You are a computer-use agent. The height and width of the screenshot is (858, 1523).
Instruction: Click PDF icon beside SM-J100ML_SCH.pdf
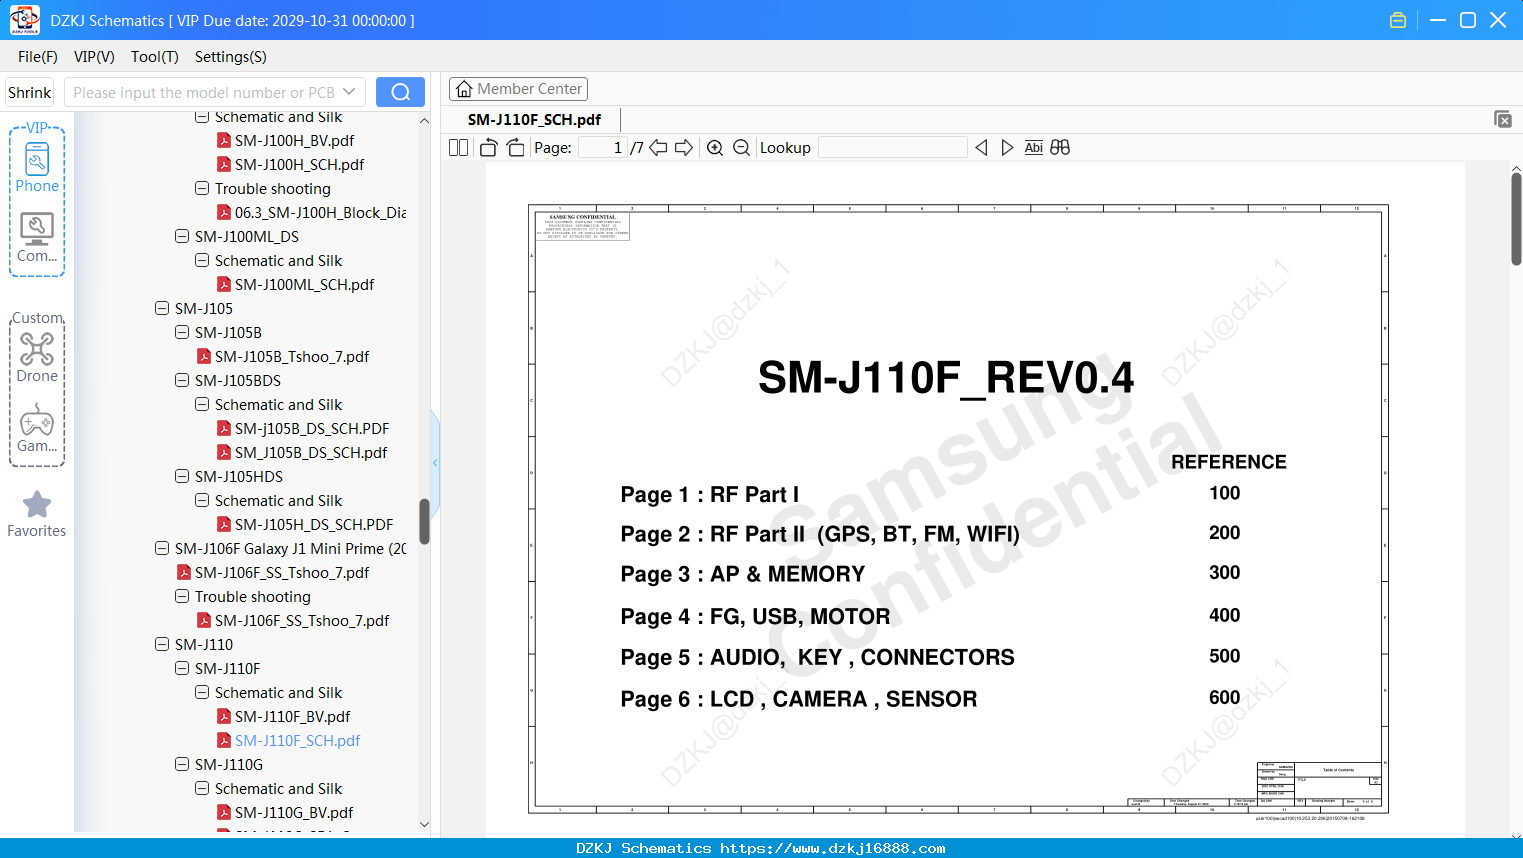(224, 284)
